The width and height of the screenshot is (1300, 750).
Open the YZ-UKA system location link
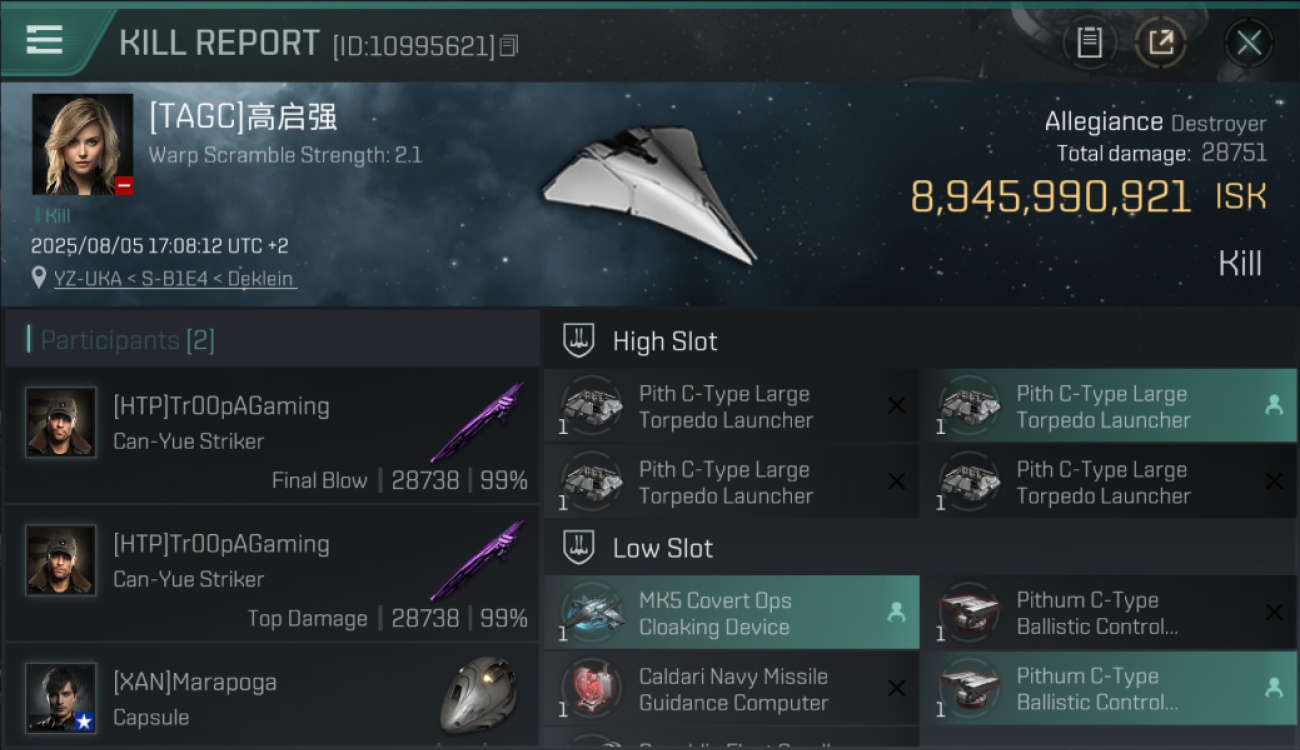175,279
